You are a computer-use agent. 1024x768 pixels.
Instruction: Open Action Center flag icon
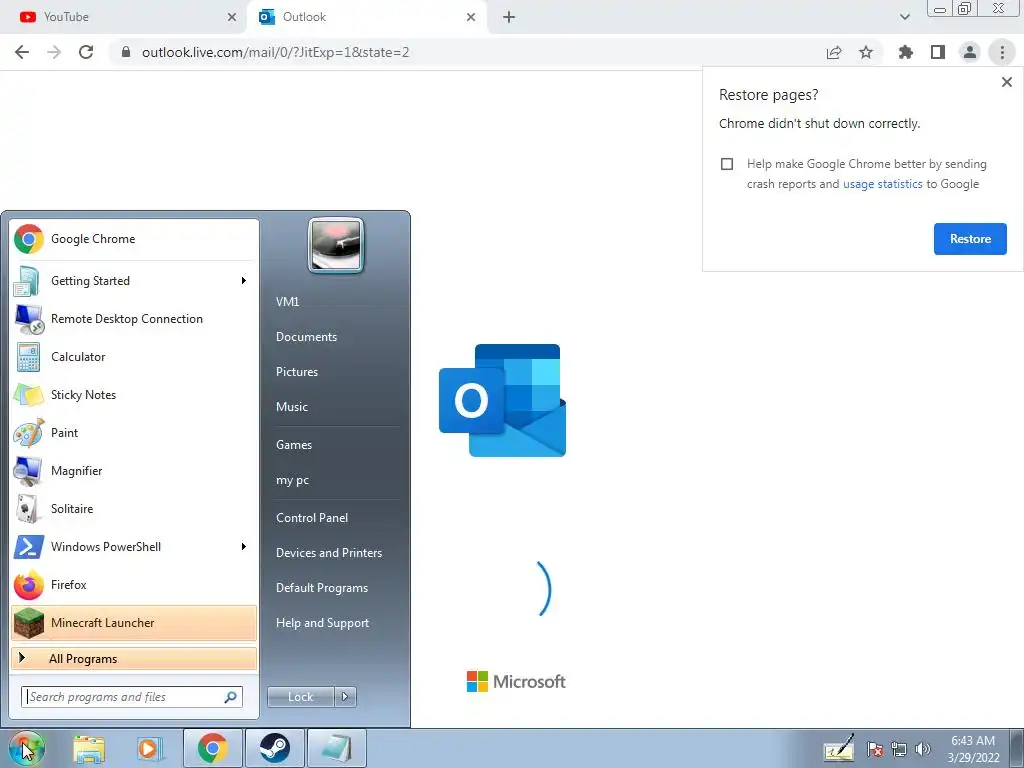click(875, 750)
